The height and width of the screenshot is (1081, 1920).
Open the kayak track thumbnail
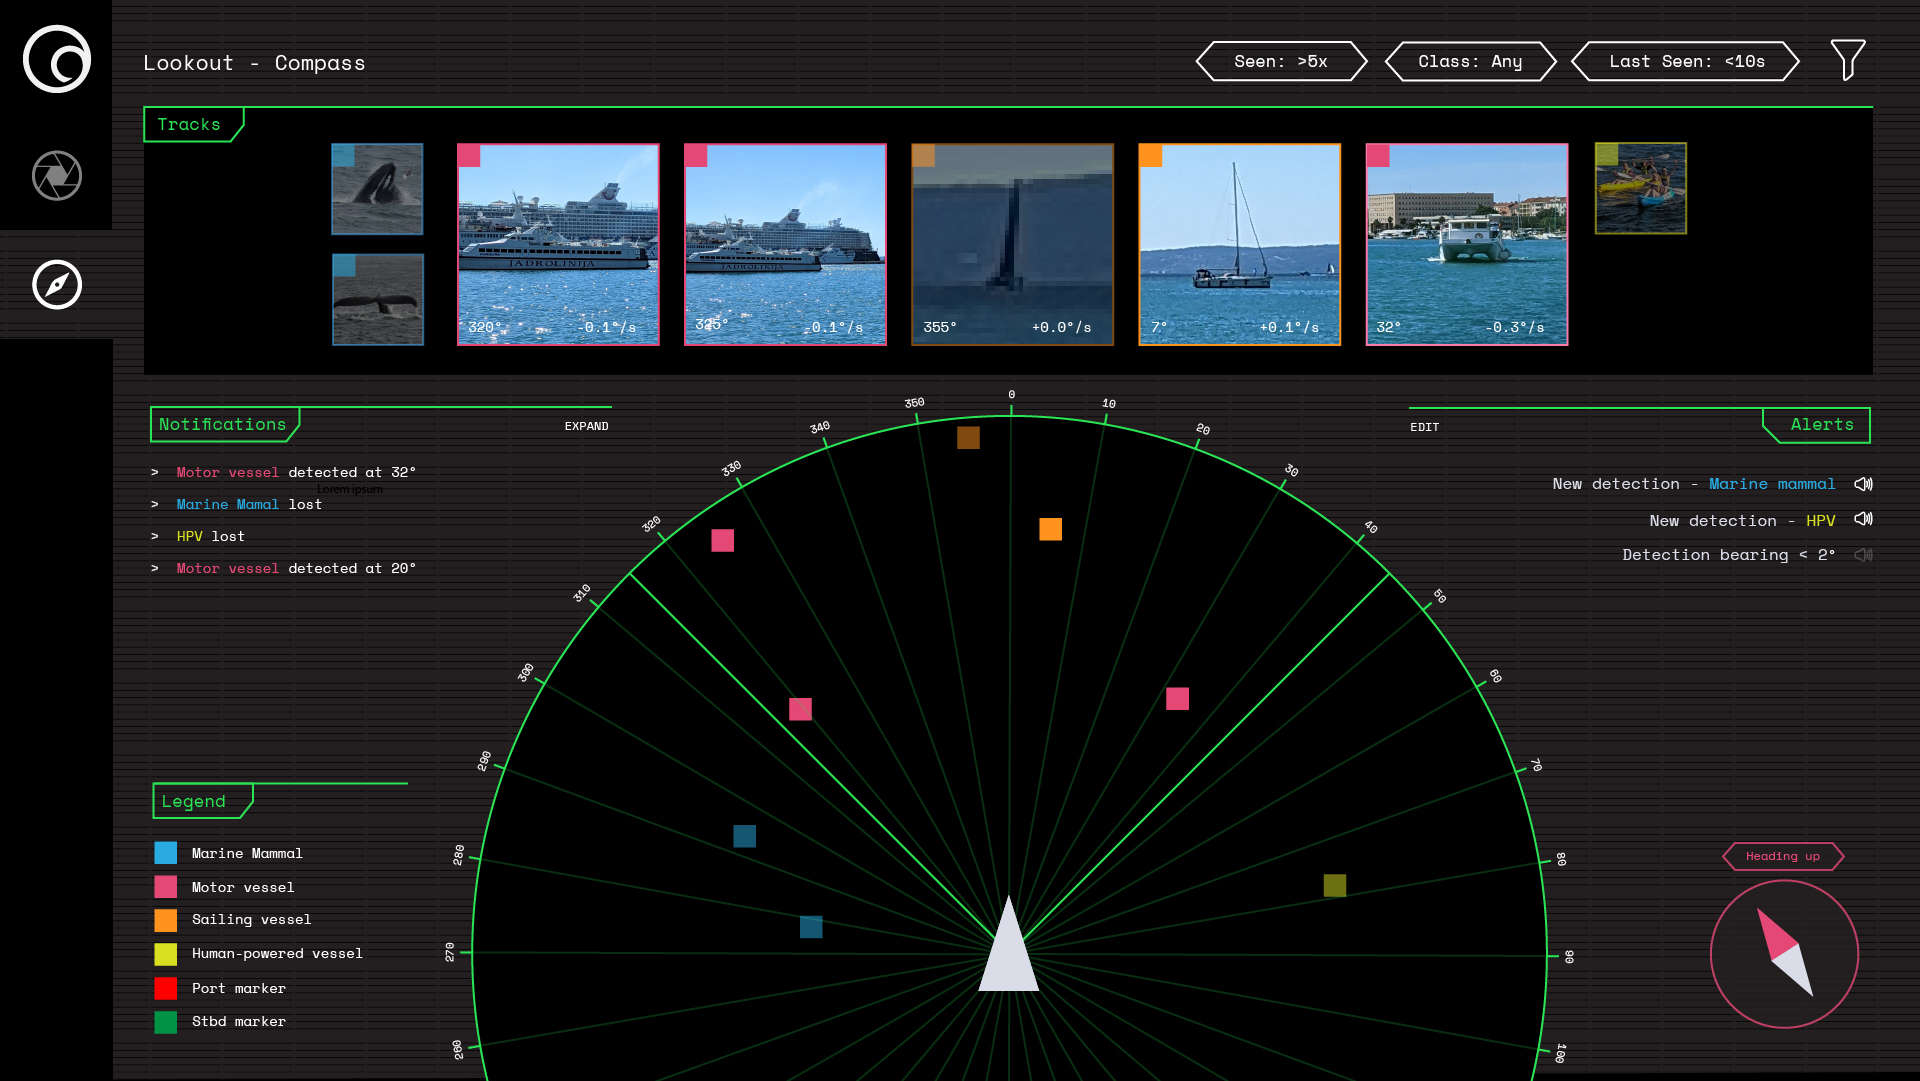pos(1641,188)
